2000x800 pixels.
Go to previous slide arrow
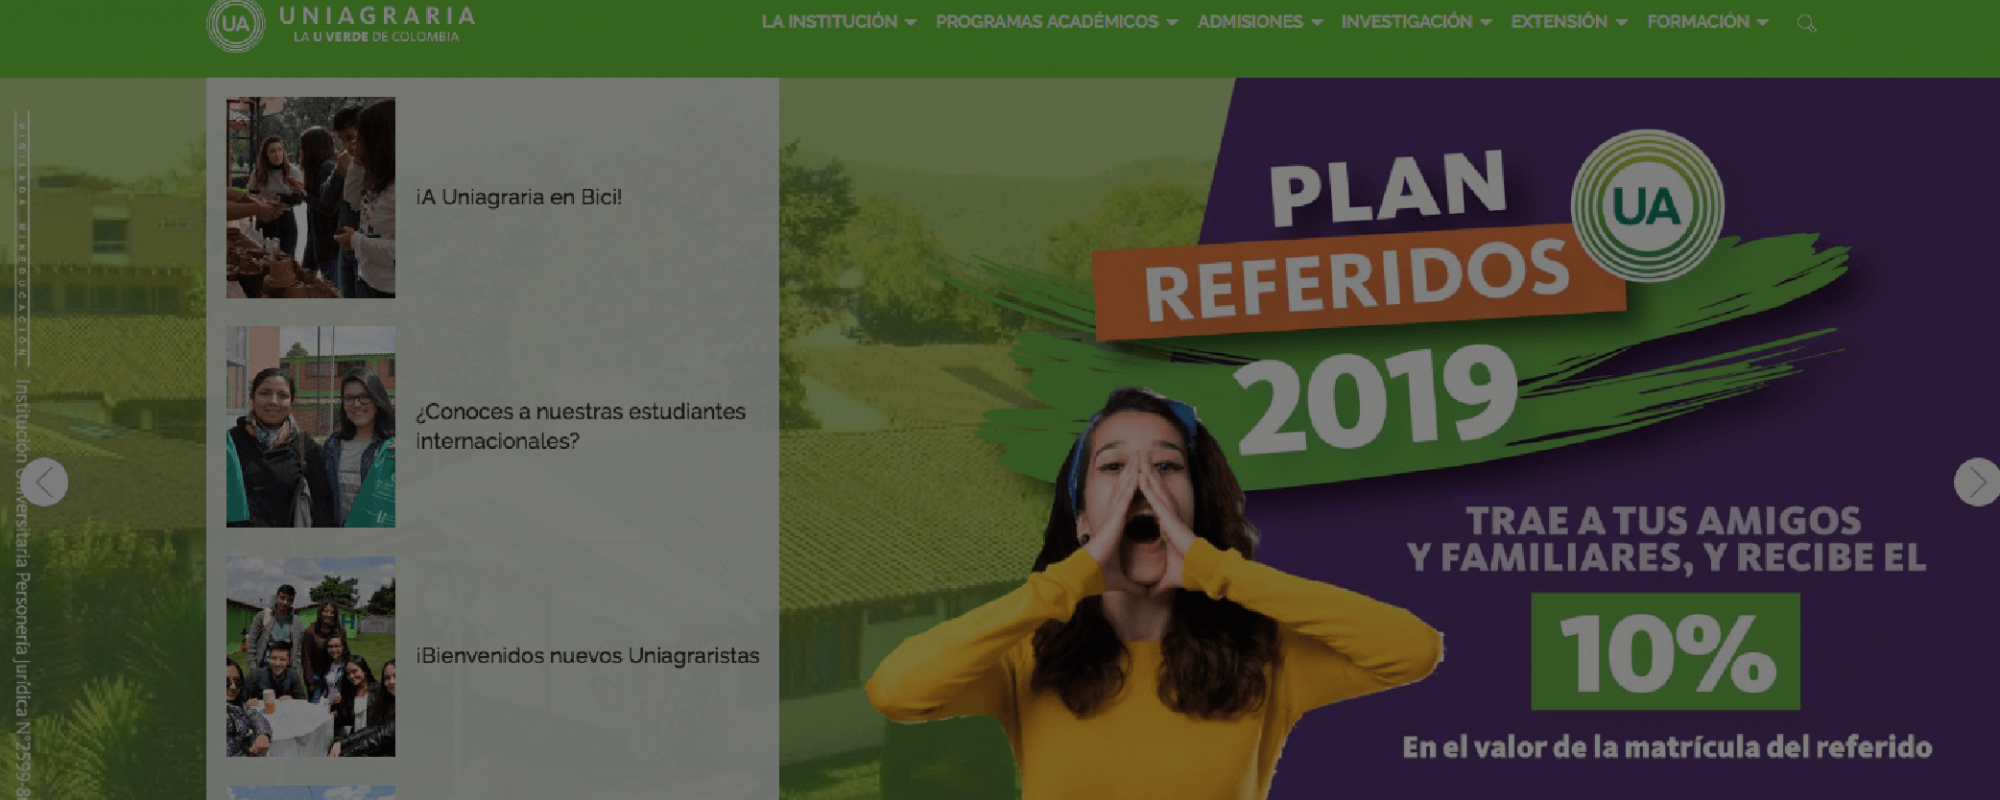(x=44, y=482)
